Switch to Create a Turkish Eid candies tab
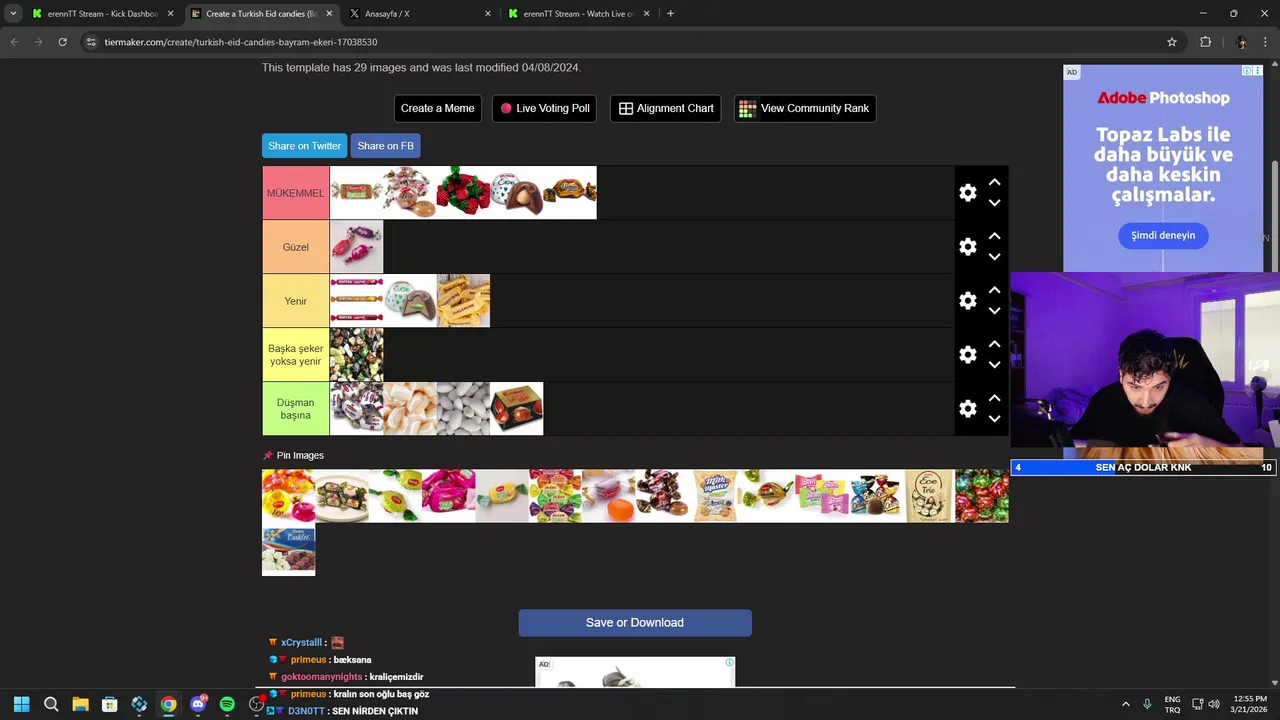Image resolution: width=1280 pixels, height=720 pixels. click(x=262, y=14)
